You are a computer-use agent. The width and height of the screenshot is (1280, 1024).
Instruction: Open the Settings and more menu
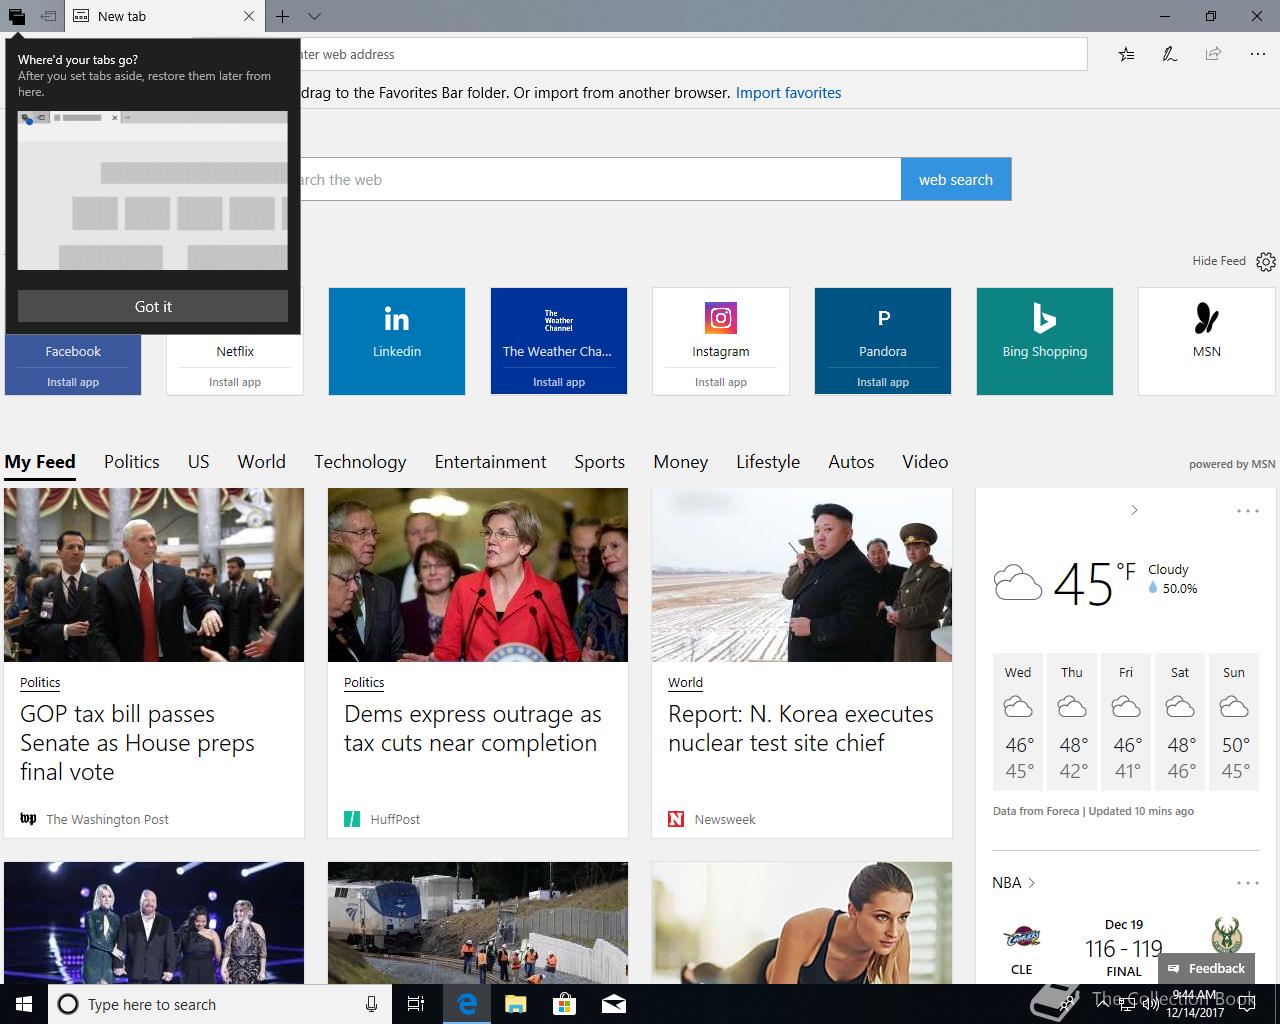[1258, 54]
